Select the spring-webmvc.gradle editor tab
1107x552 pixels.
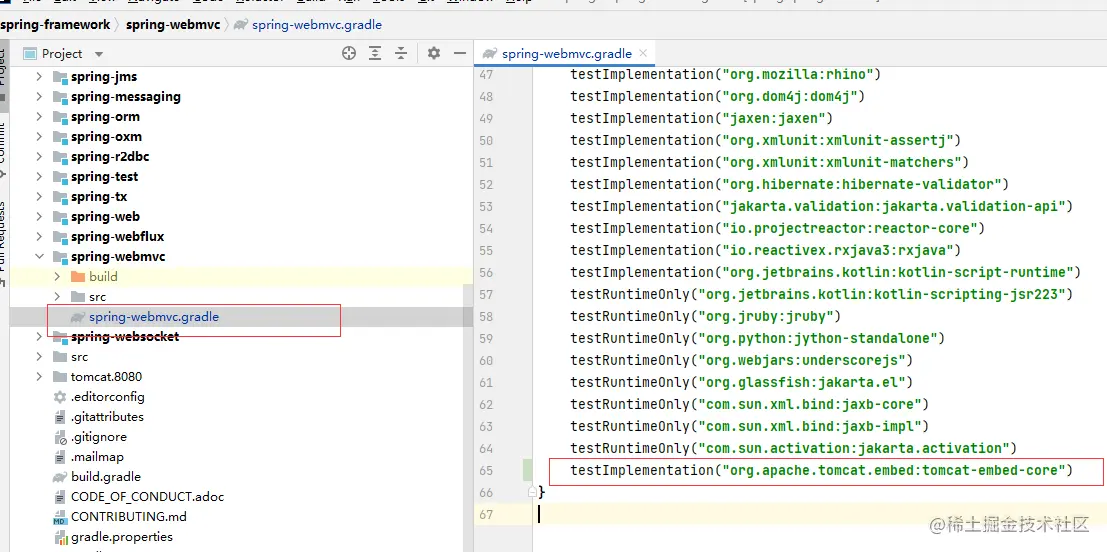click(566, 54)
